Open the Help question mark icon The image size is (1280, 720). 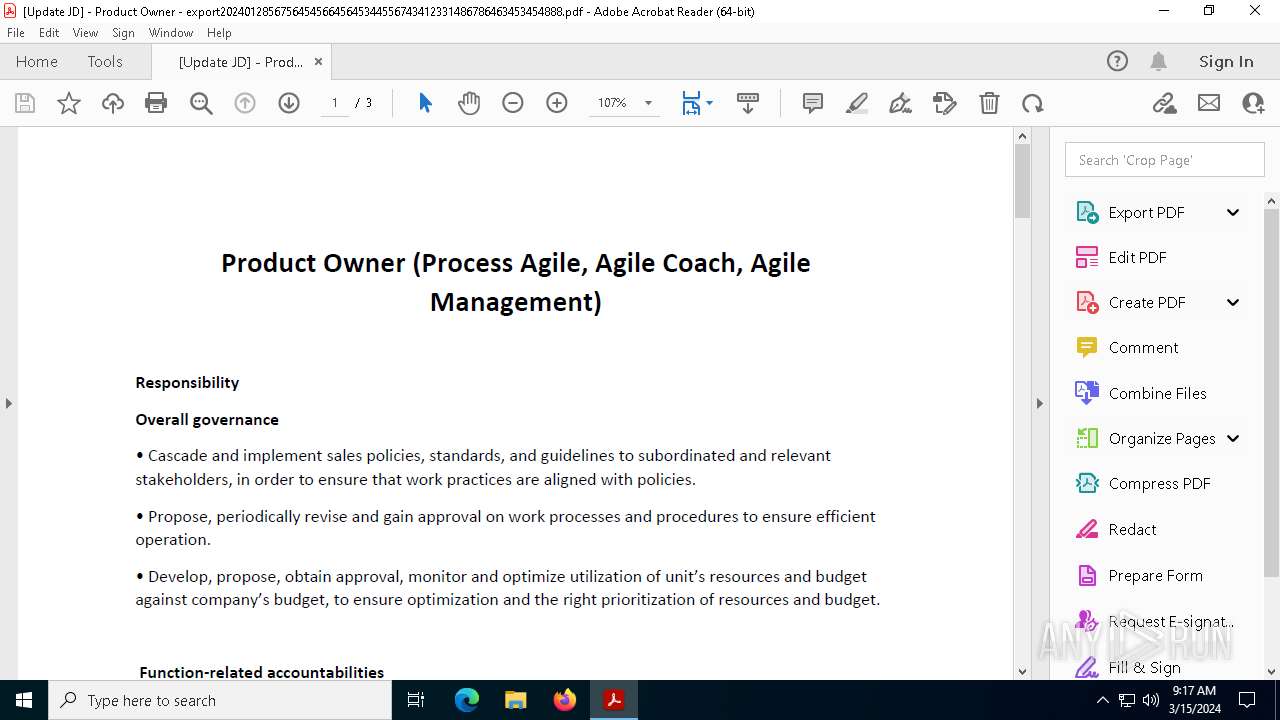click(x=1117, y=61)
